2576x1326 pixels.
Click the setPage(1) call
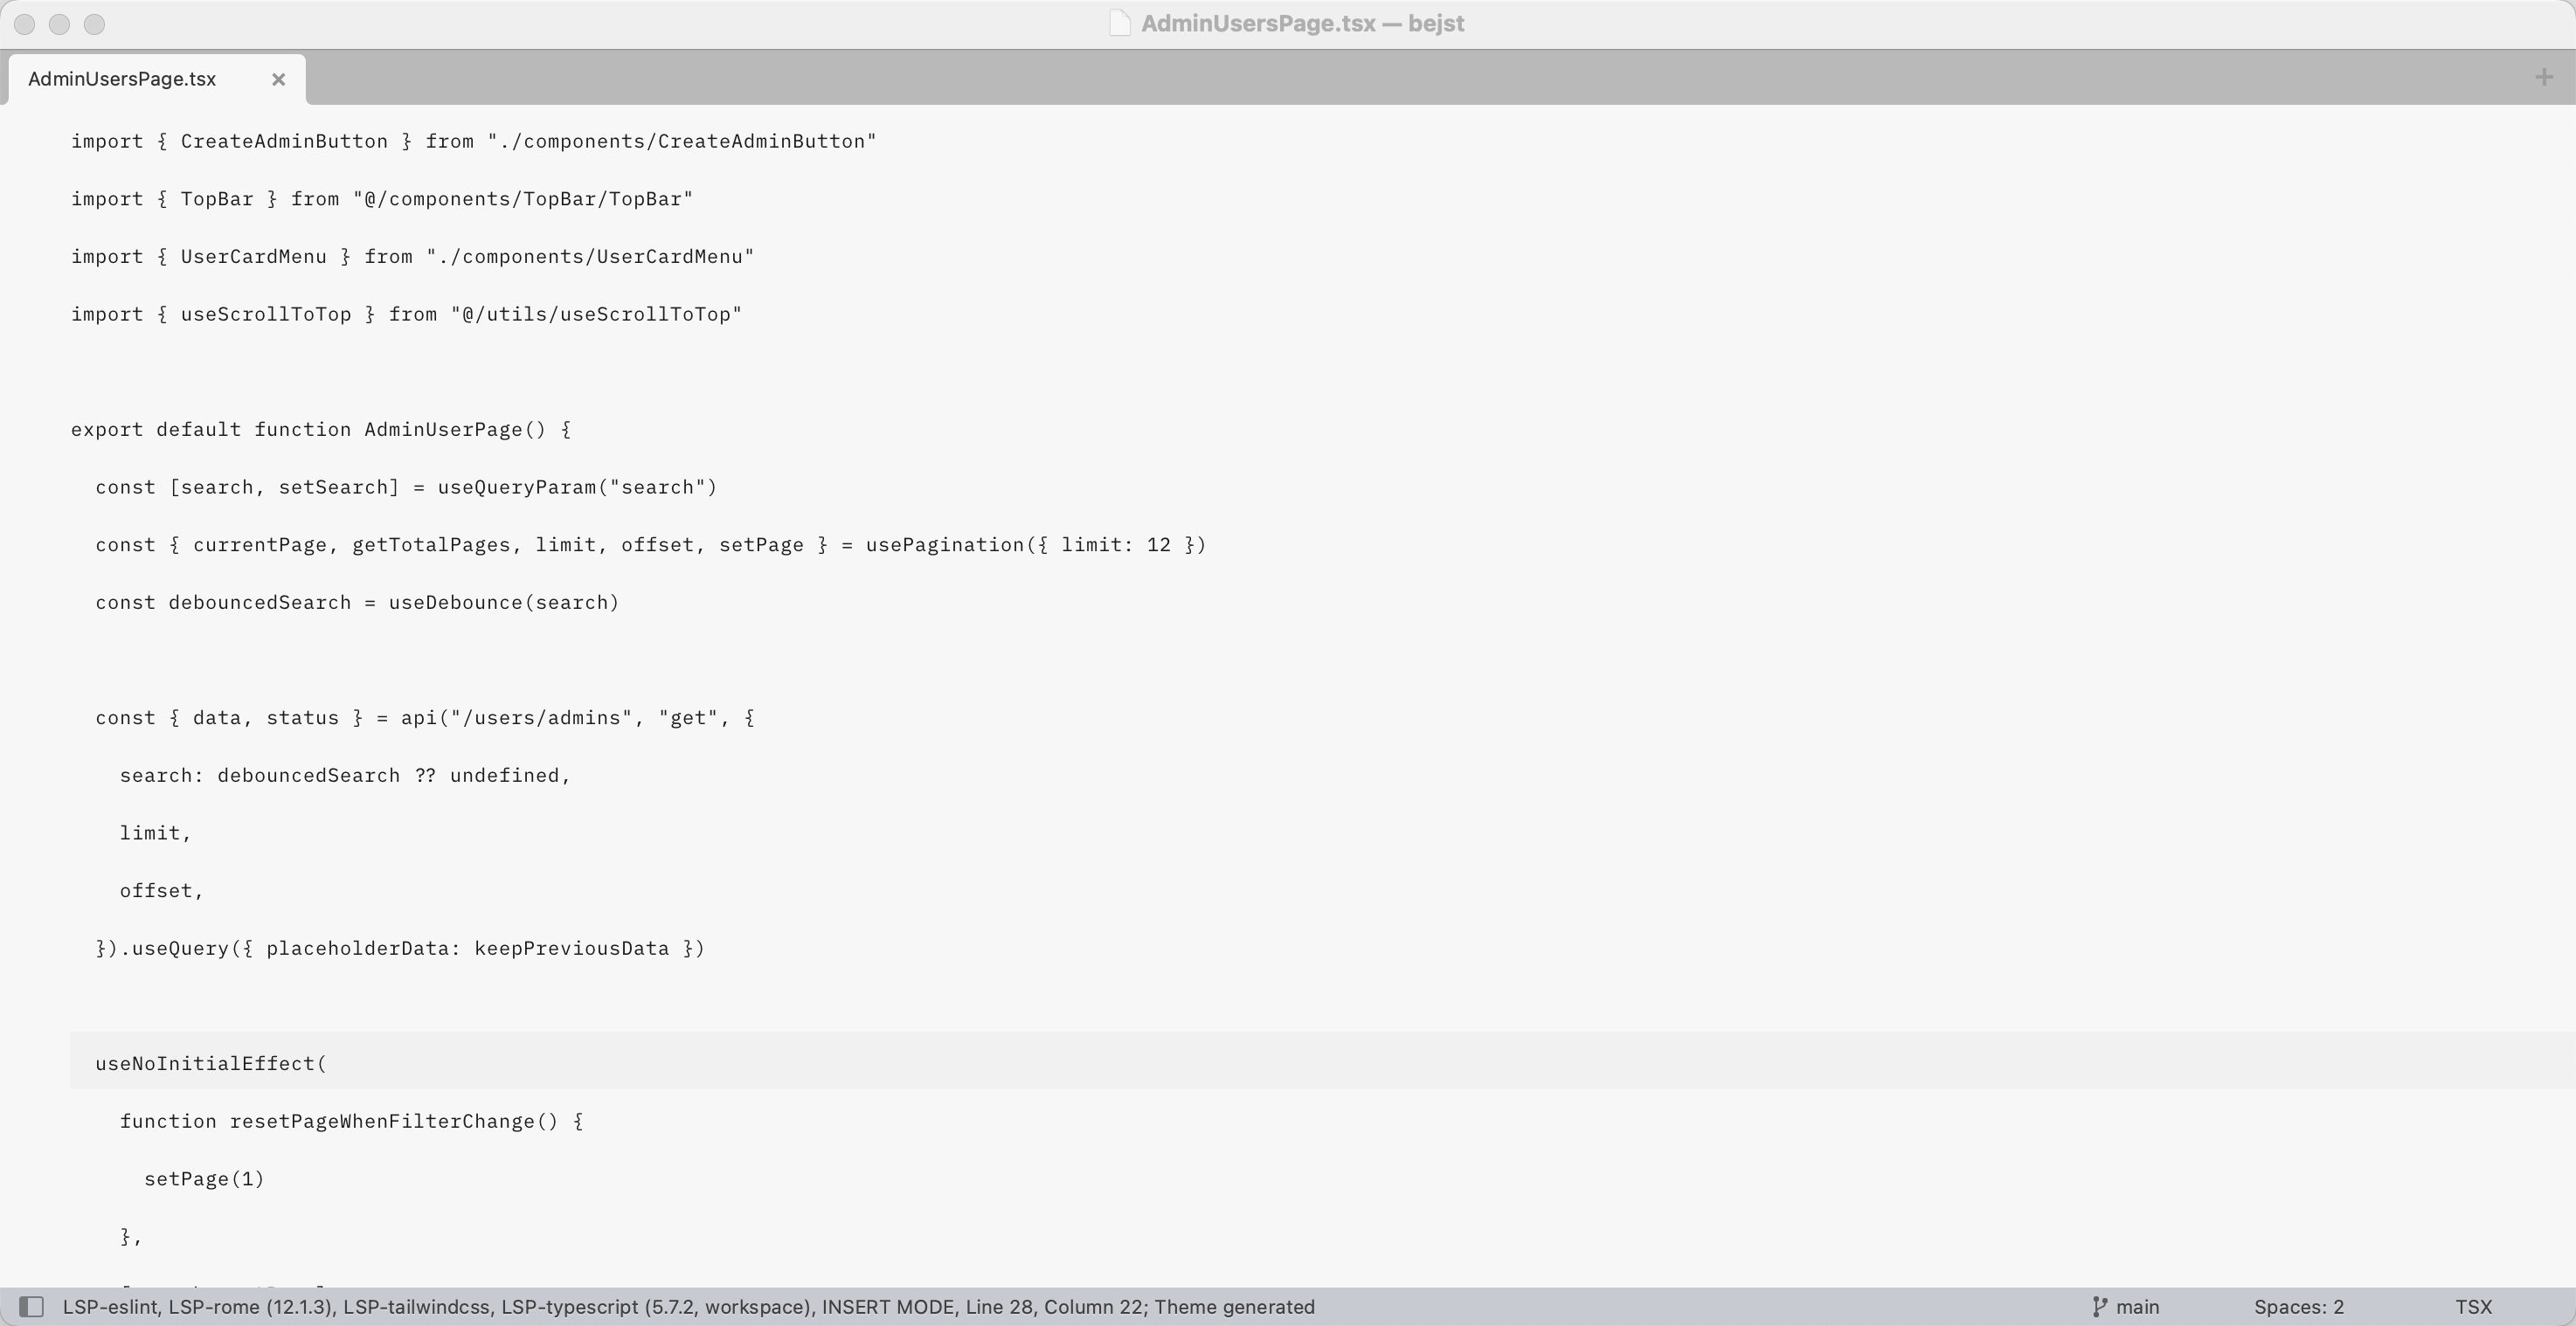[x=204, y=1179]
